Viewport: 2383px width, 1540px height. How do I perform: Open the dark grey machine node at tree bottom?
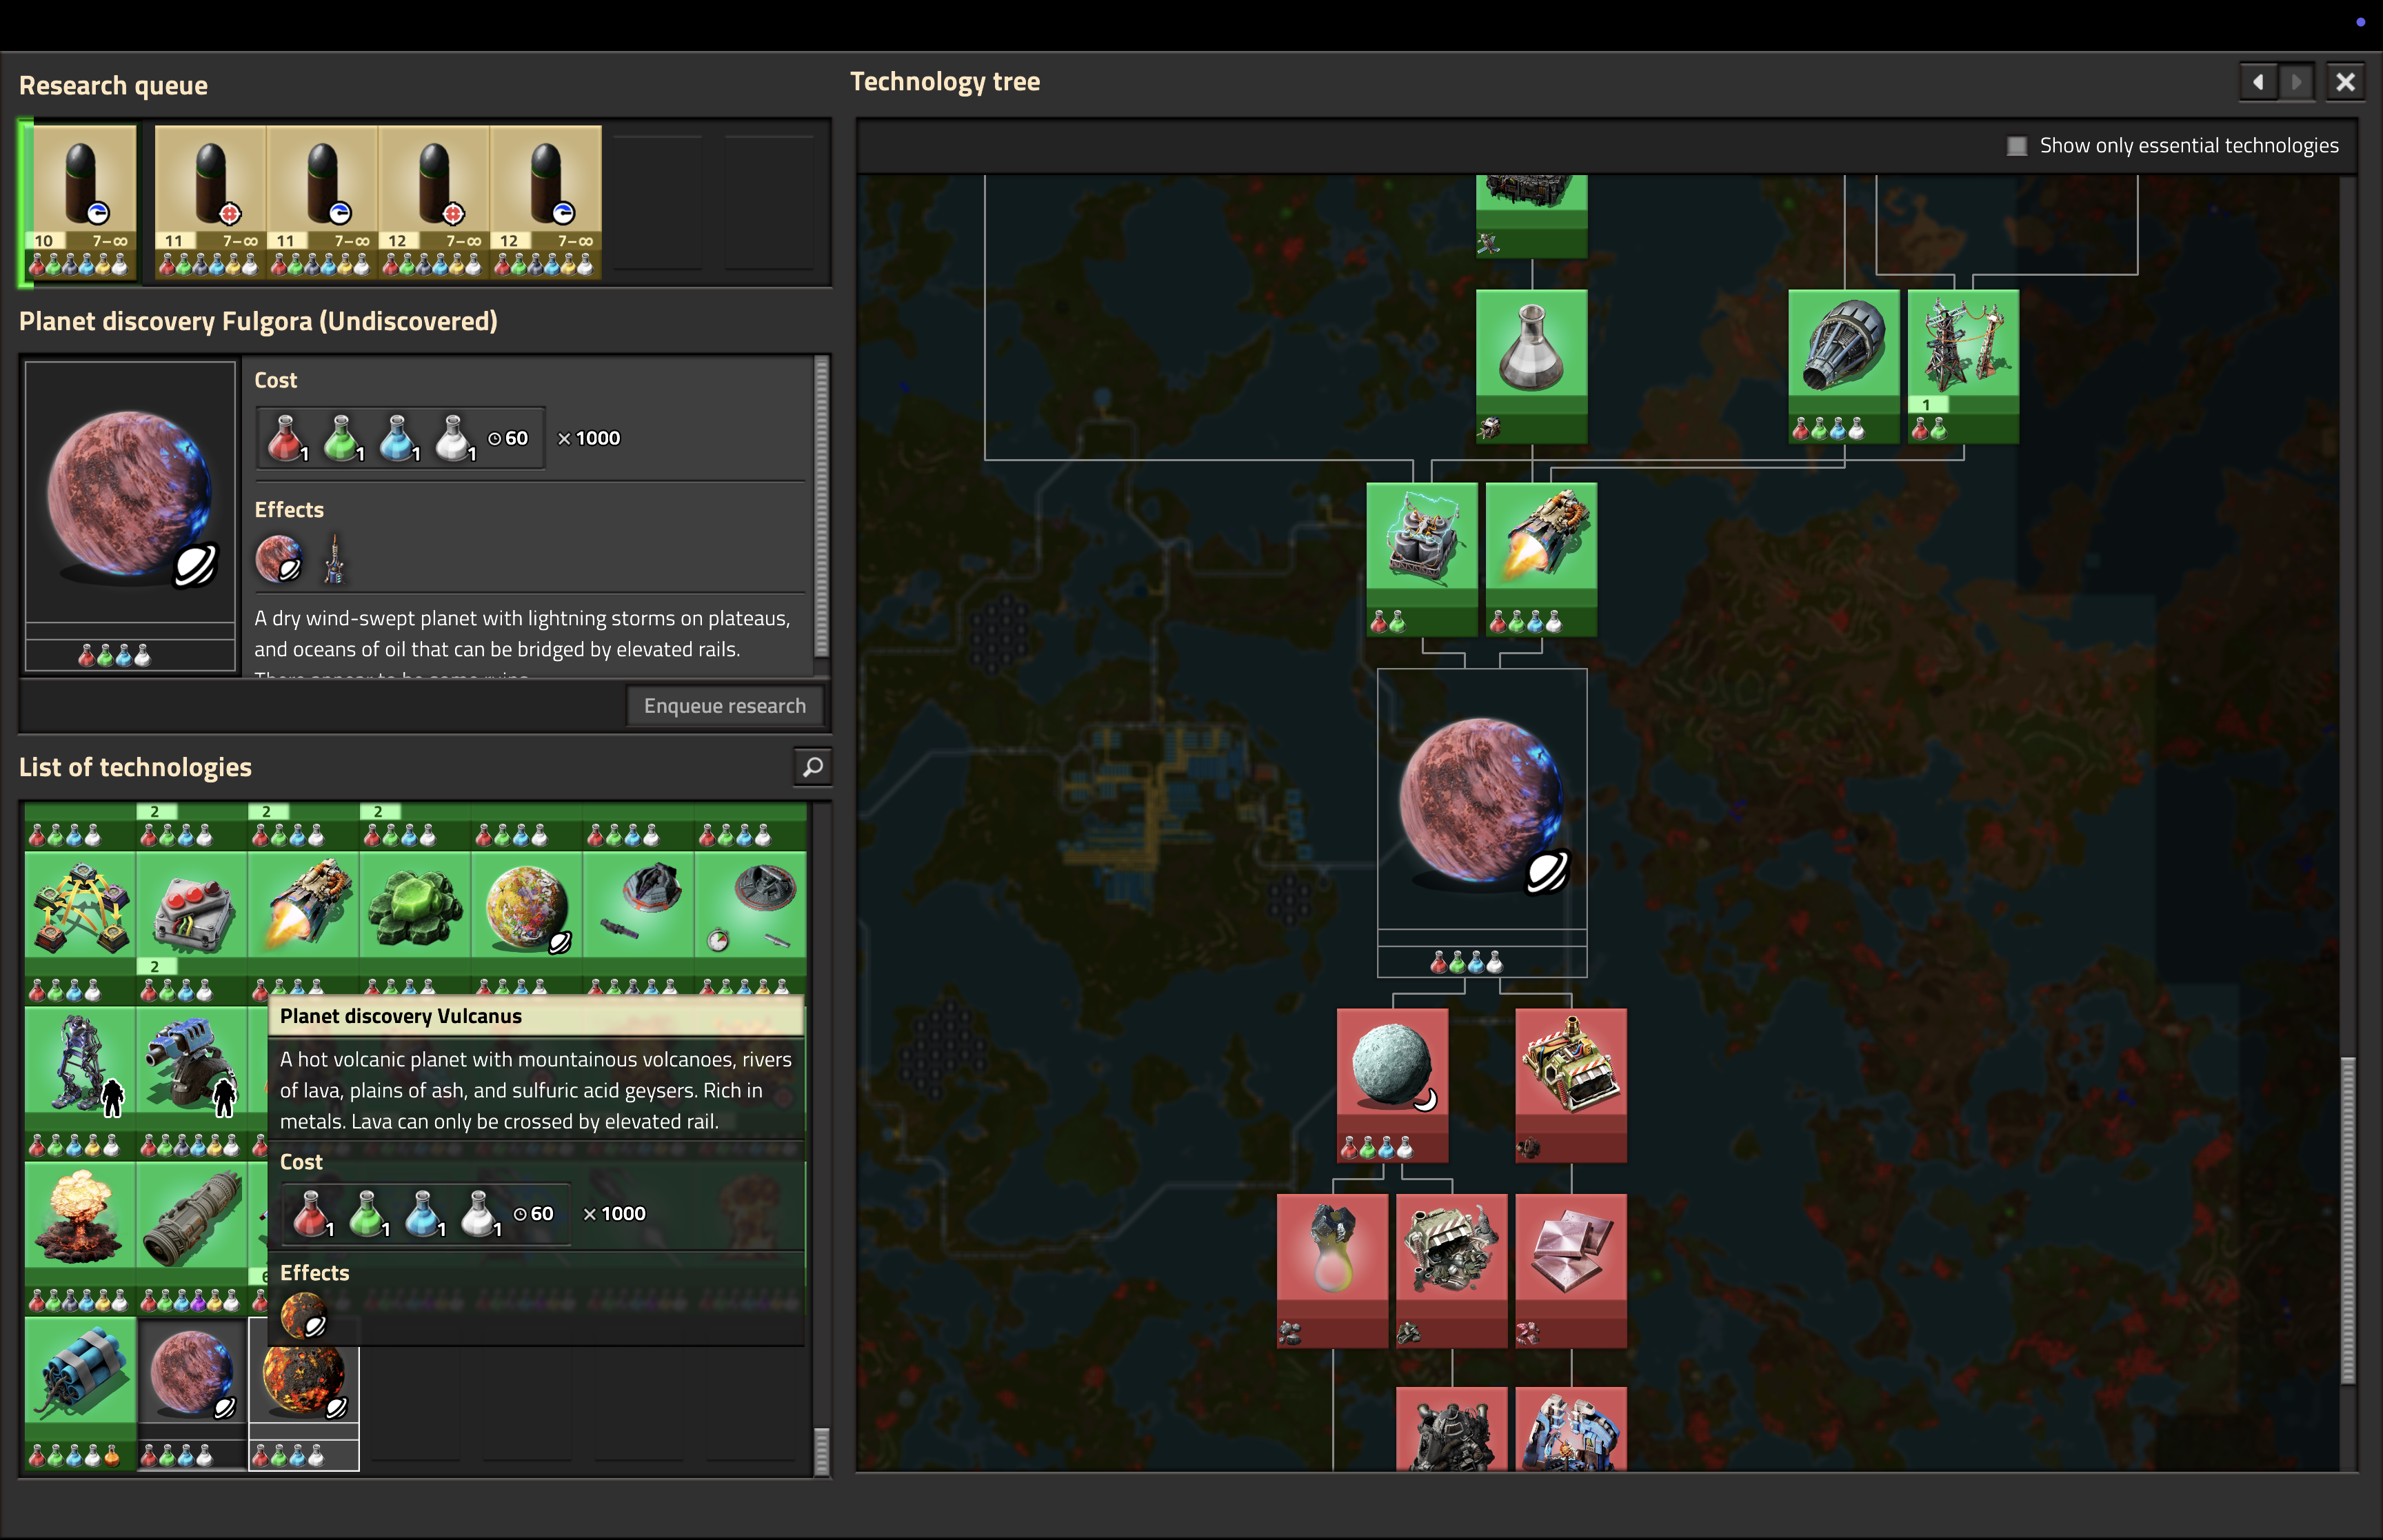click(1452, 1429)
